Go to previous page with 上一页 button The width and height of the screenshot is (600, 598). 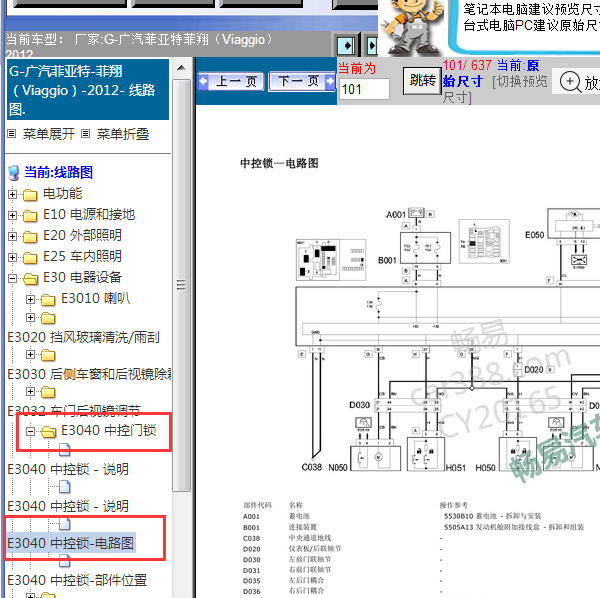(231, 81)
